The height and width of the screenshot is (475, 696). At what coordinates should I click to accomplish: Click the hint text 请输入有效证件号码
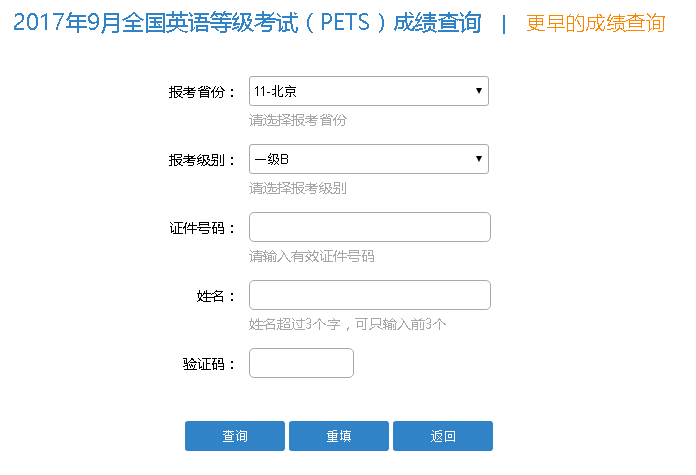[x=312, y=256]
